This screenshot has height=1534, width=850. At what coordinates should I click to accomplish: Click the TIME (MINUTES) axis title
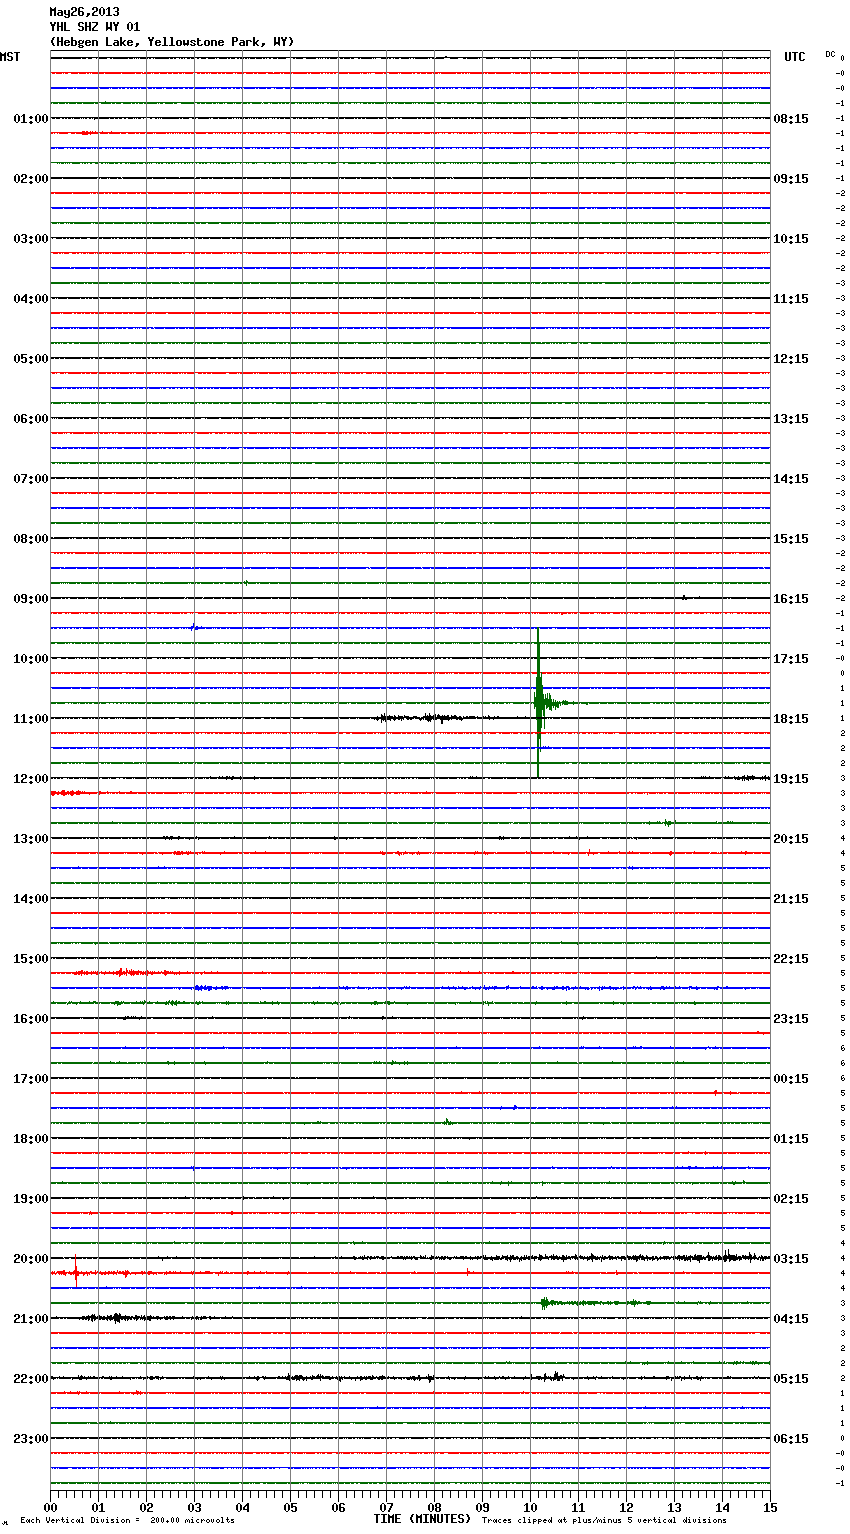tap(422, 1519)
